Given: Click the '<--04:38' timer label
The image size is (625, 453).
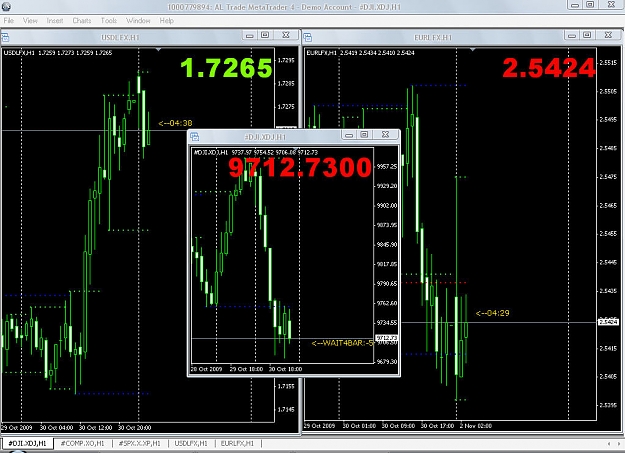Looking at the screenshot, I should coord(175,123).
